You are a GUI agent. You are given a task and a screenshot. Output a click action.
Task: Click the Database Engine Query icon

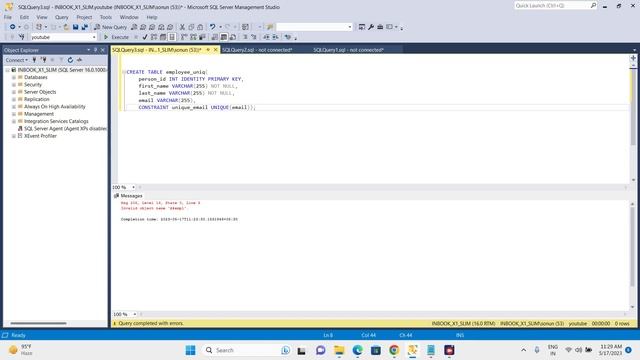pyautogui.click(x=134, y=27)
